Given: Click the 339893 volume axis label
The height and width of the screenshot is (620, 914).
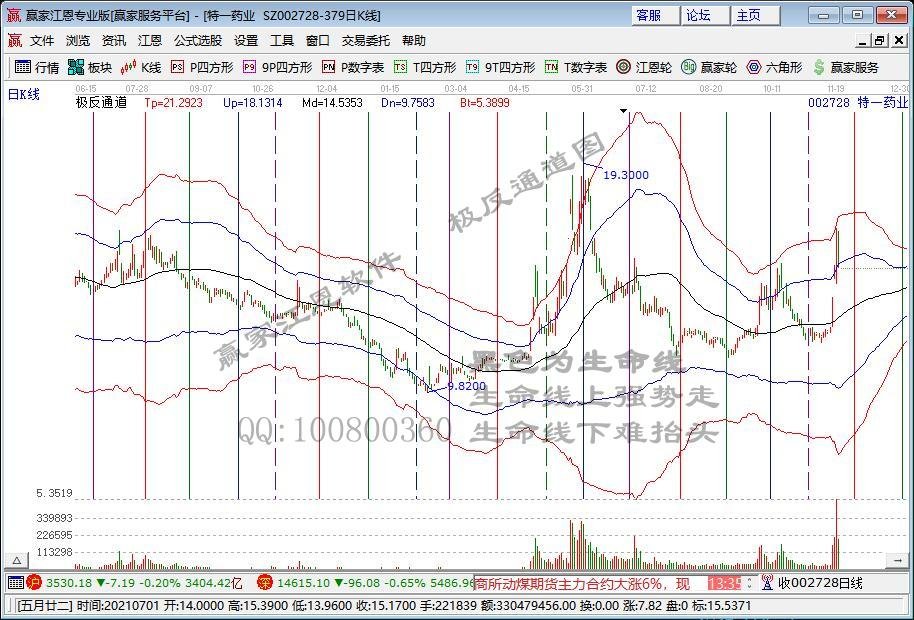Looking at the screenshot, I should tap(54, 518).
